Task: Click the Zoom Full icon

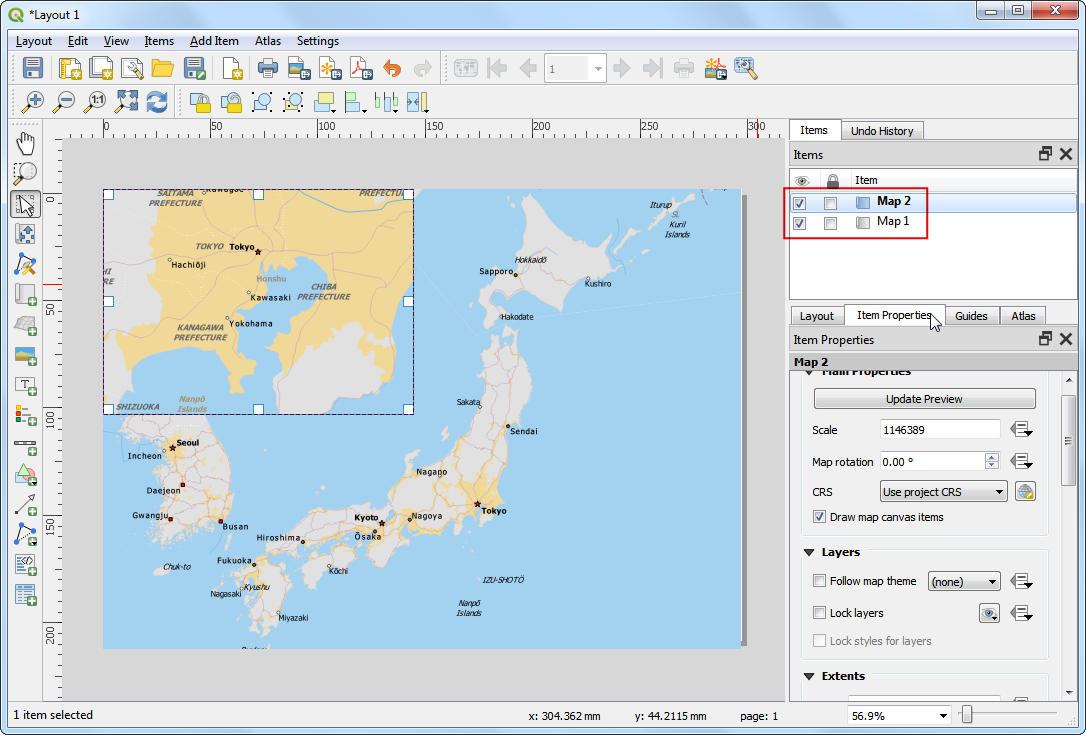Action: (x=126, y=101)
